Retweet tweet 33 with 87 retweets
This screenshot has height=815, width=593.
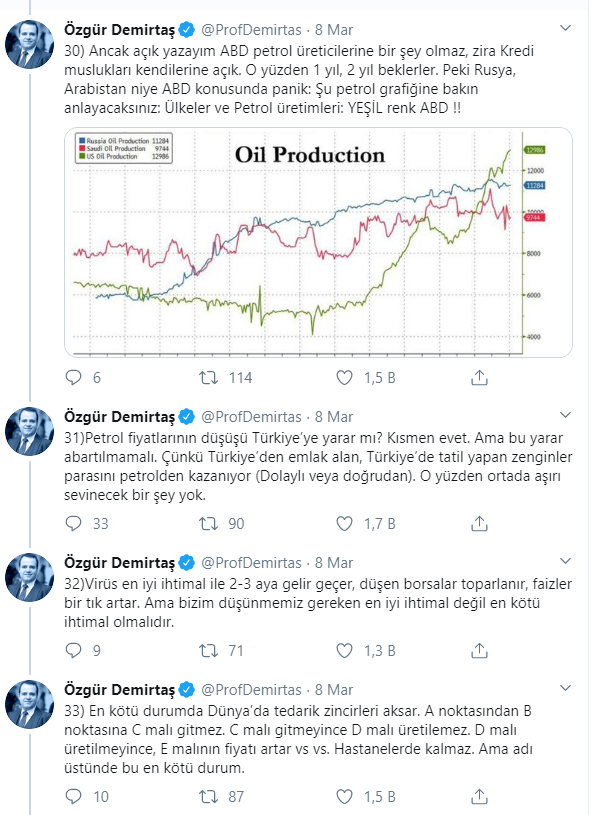[209, 796]
